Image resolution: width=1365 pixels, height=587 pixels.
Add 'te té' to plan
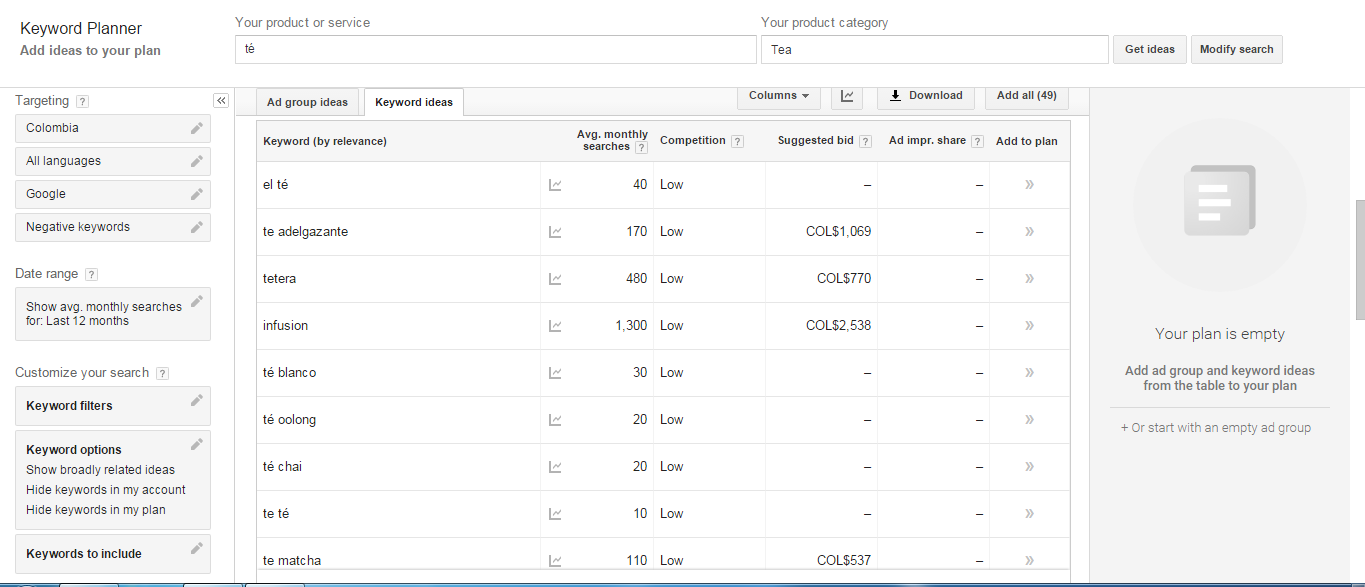[x=1029, y=514]
